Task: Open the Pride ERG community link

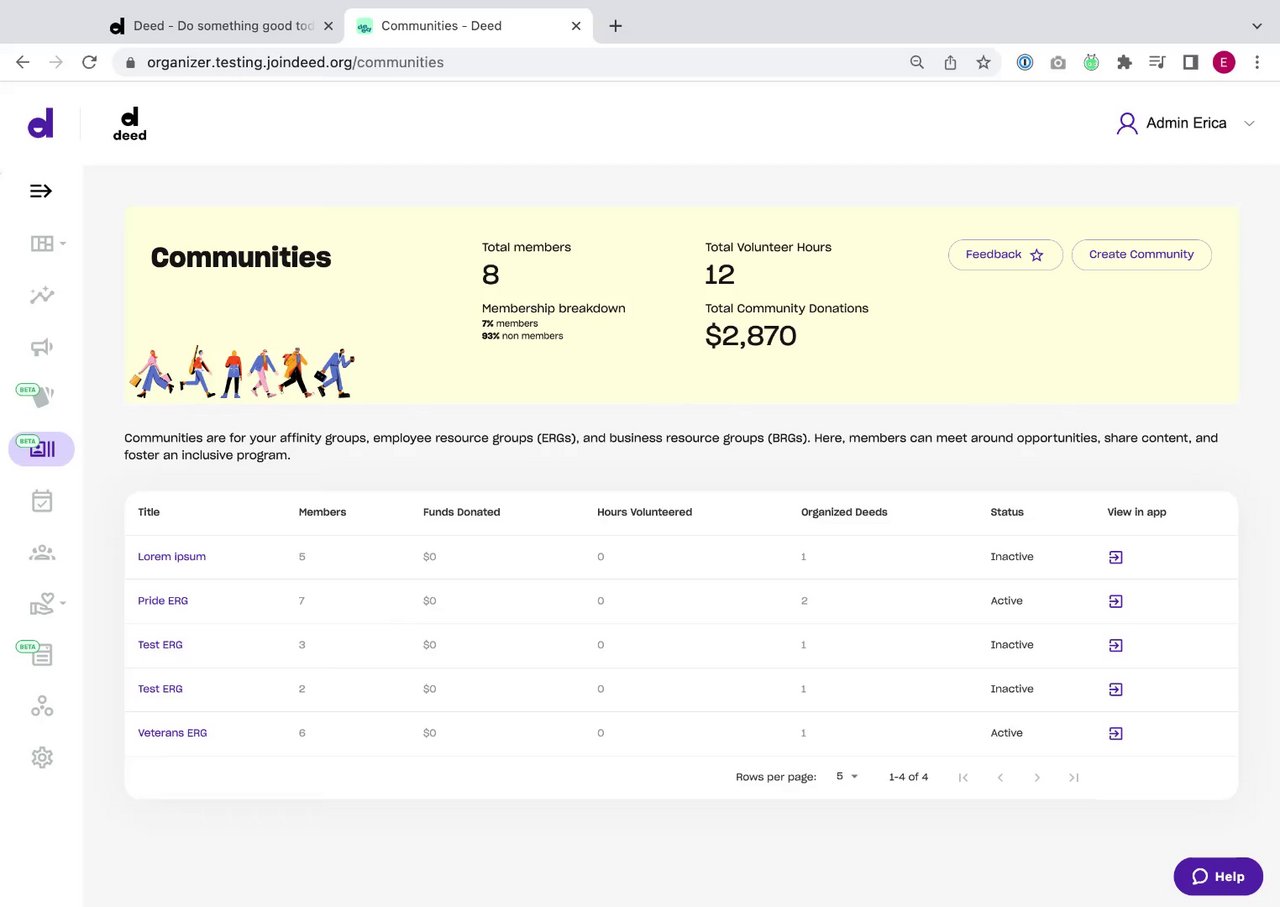Action: click(163, 601)
